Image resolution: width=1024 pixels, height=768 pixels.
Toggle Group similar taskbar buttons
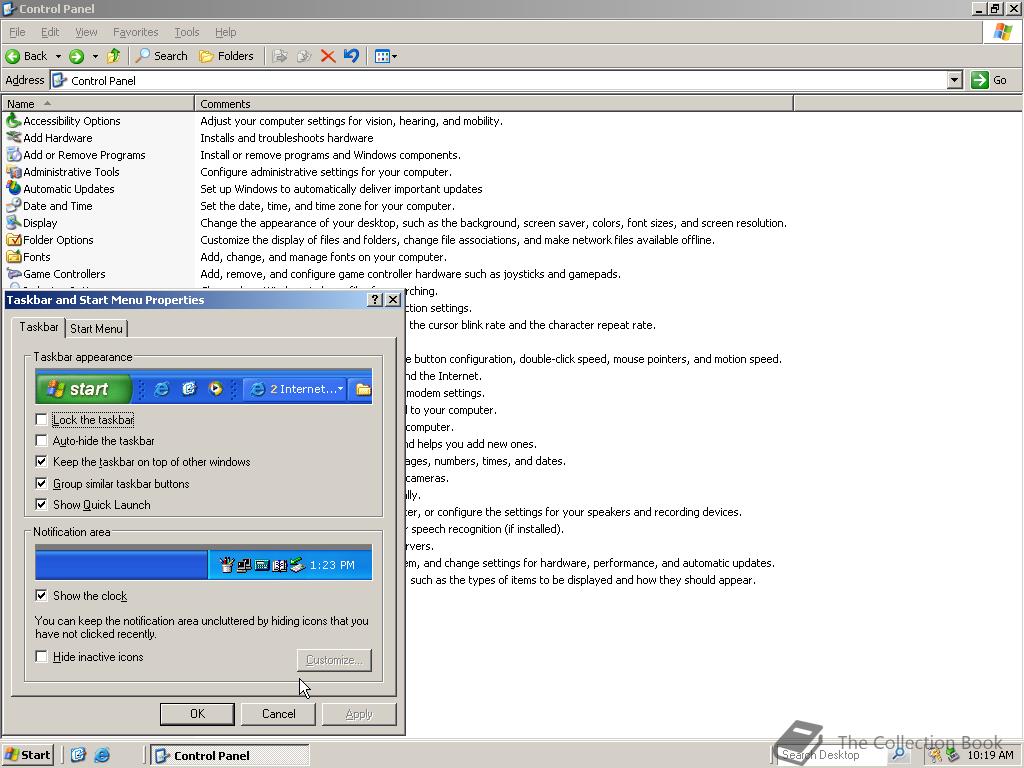coord(41,484)
